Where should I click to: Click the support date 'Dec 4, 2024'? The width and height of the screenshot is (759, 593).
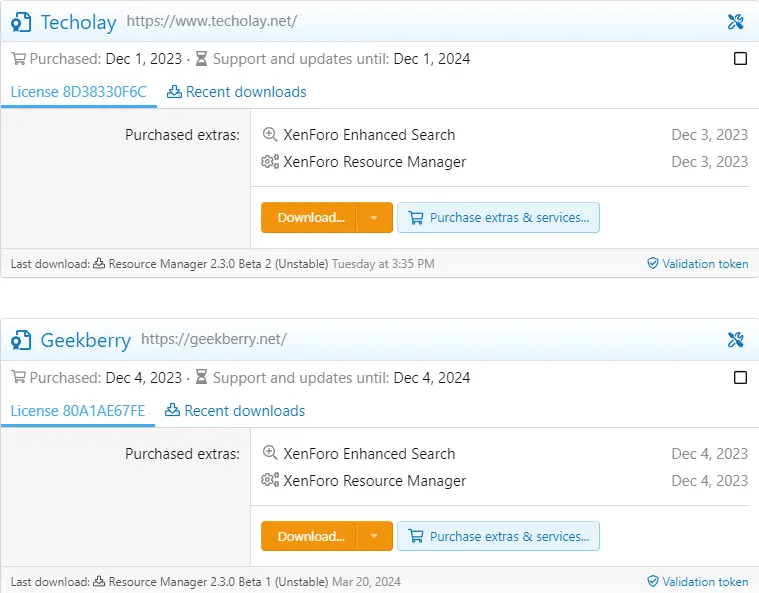click(x=432, y=378)
